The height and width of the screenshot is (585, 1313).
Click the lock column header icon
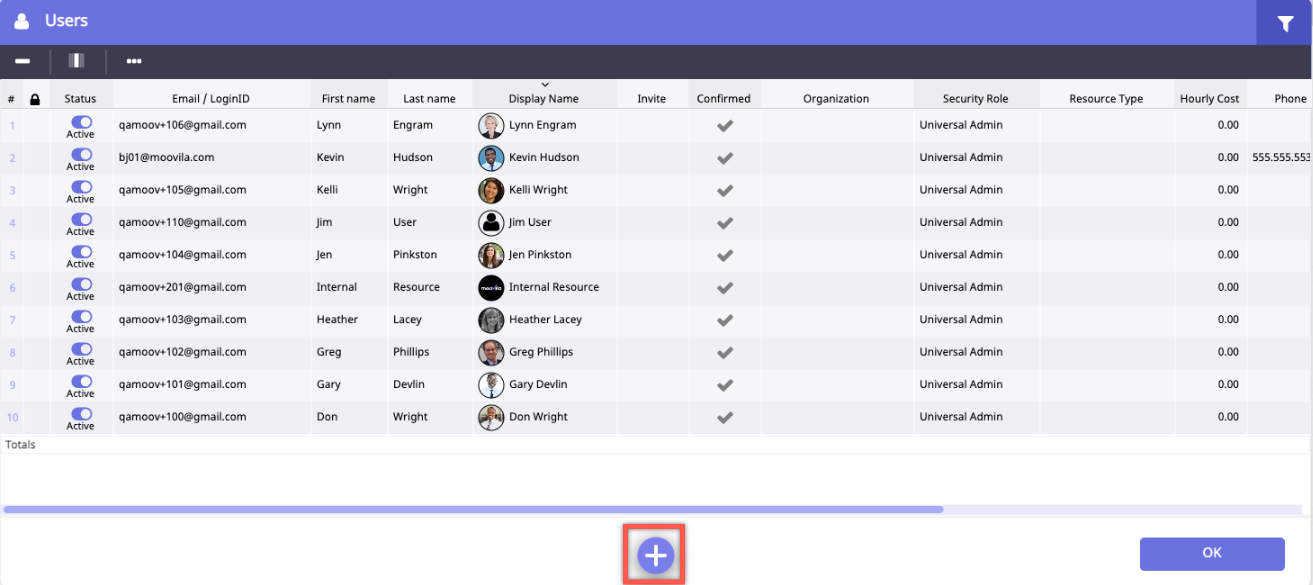coord(35,99)
